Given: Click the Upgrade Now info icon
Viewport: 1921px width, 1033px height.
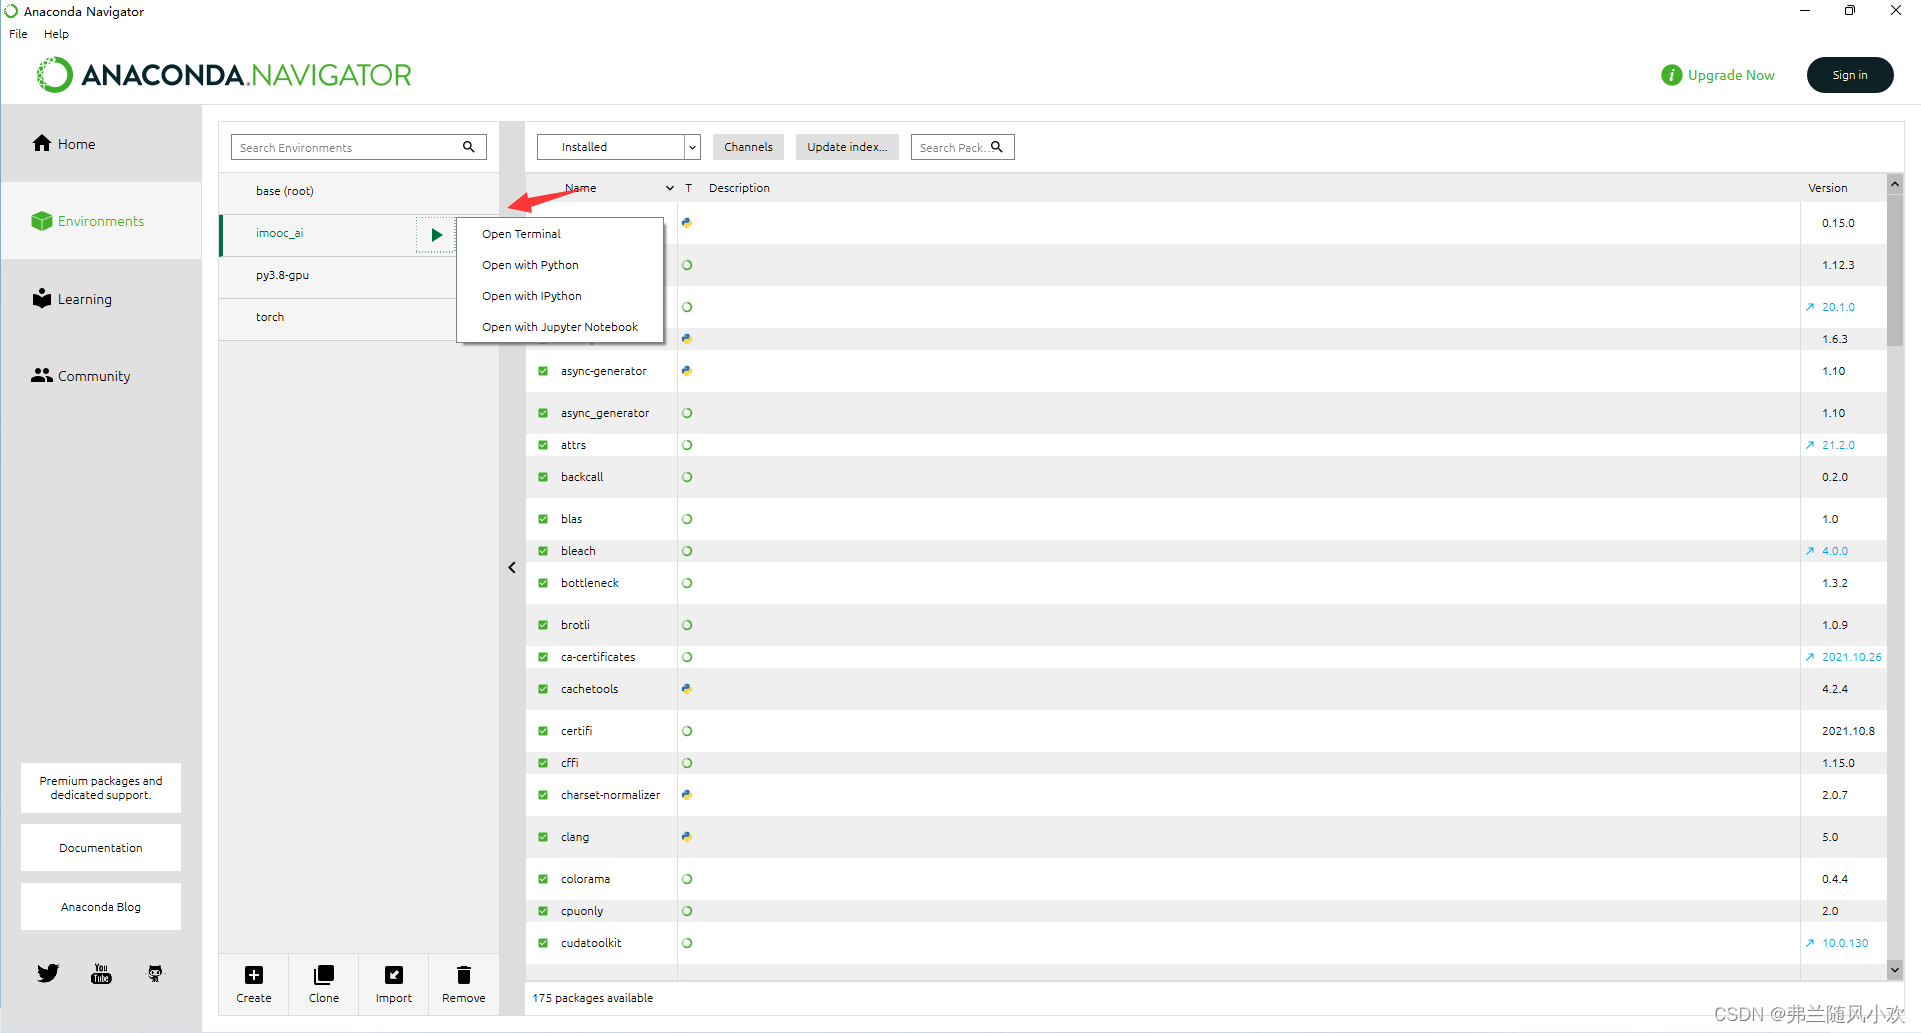Looking at the screenshot, I should point(1672,75).
